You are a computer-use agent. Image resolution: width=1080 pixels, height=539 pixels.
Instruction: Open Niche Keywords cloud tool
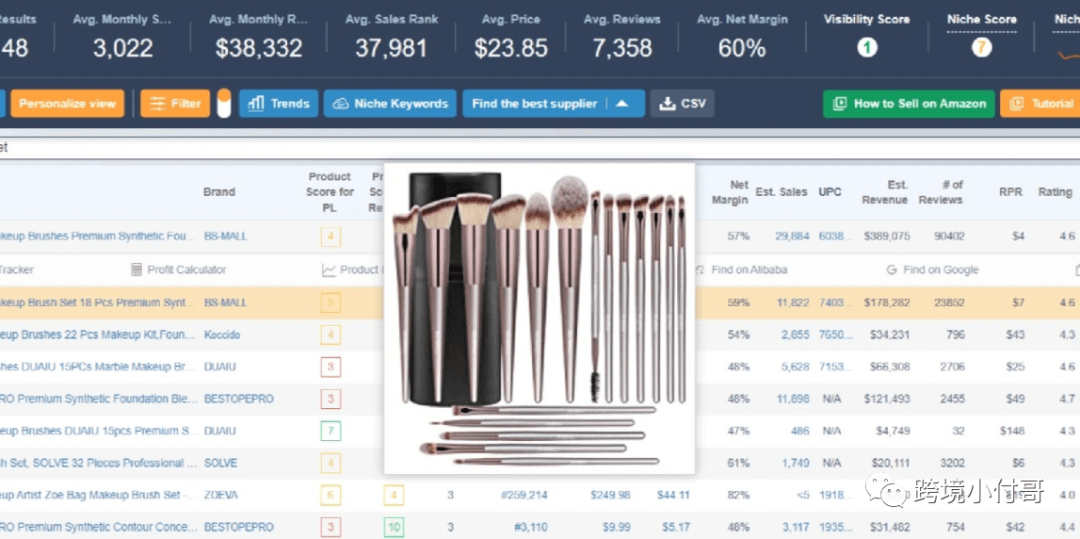click(x=390, y=103)
